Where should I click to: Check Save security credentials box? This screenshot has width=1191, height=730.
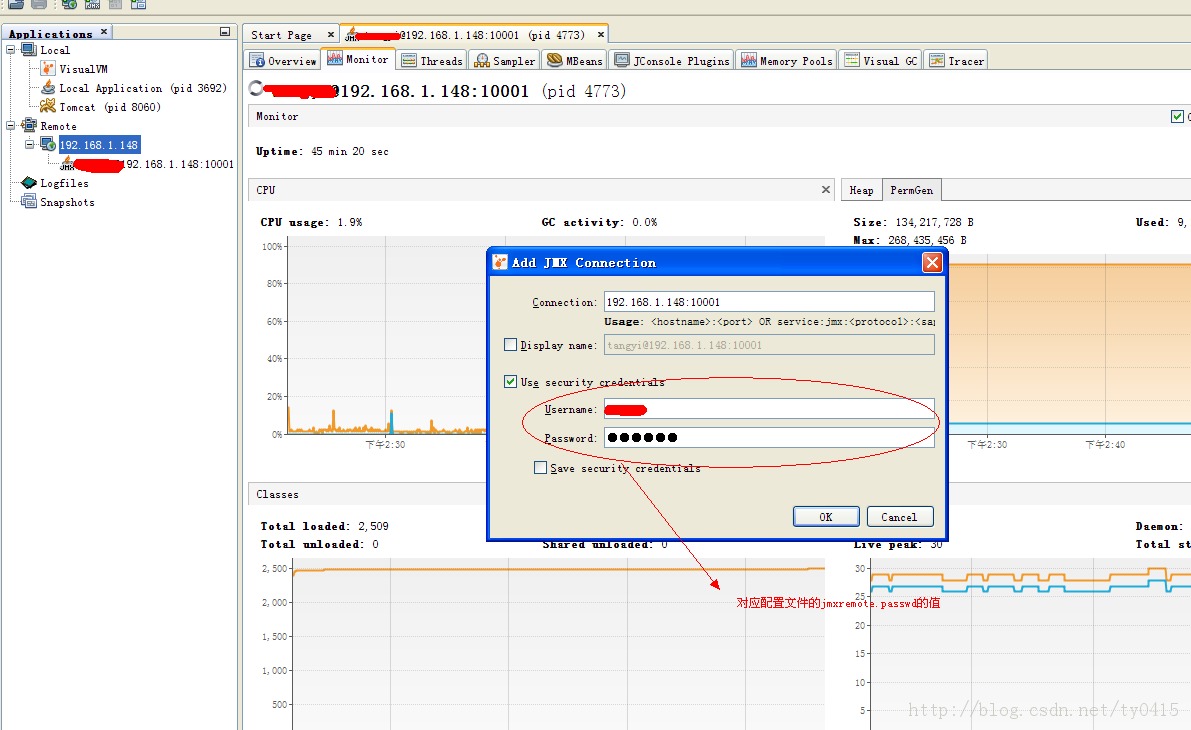pyautogui.click(x=540, y=468)
